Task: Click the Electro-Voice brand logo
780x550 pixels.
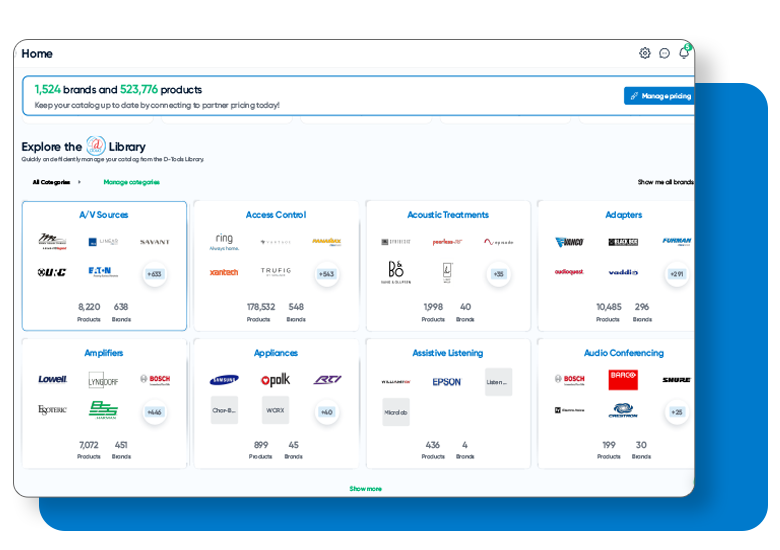Action: coord(570,410)
